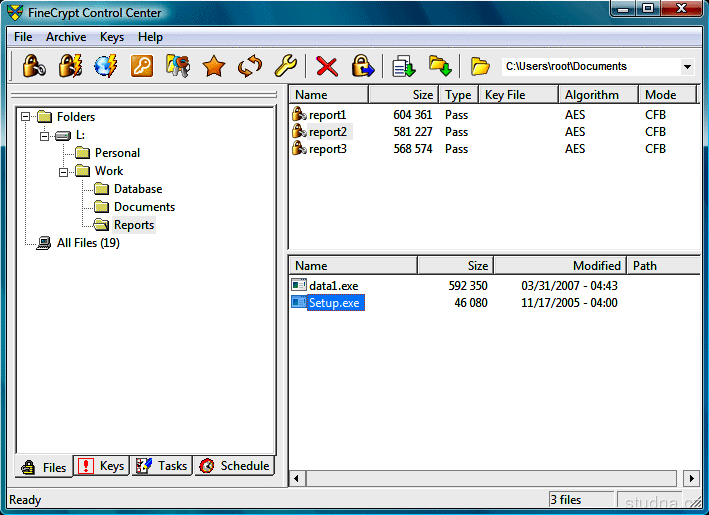Image resolution: width=709 pixels, height=515 pixels.
Task: Click the orange circular arrows refresh icon
Action: (249, 67)
